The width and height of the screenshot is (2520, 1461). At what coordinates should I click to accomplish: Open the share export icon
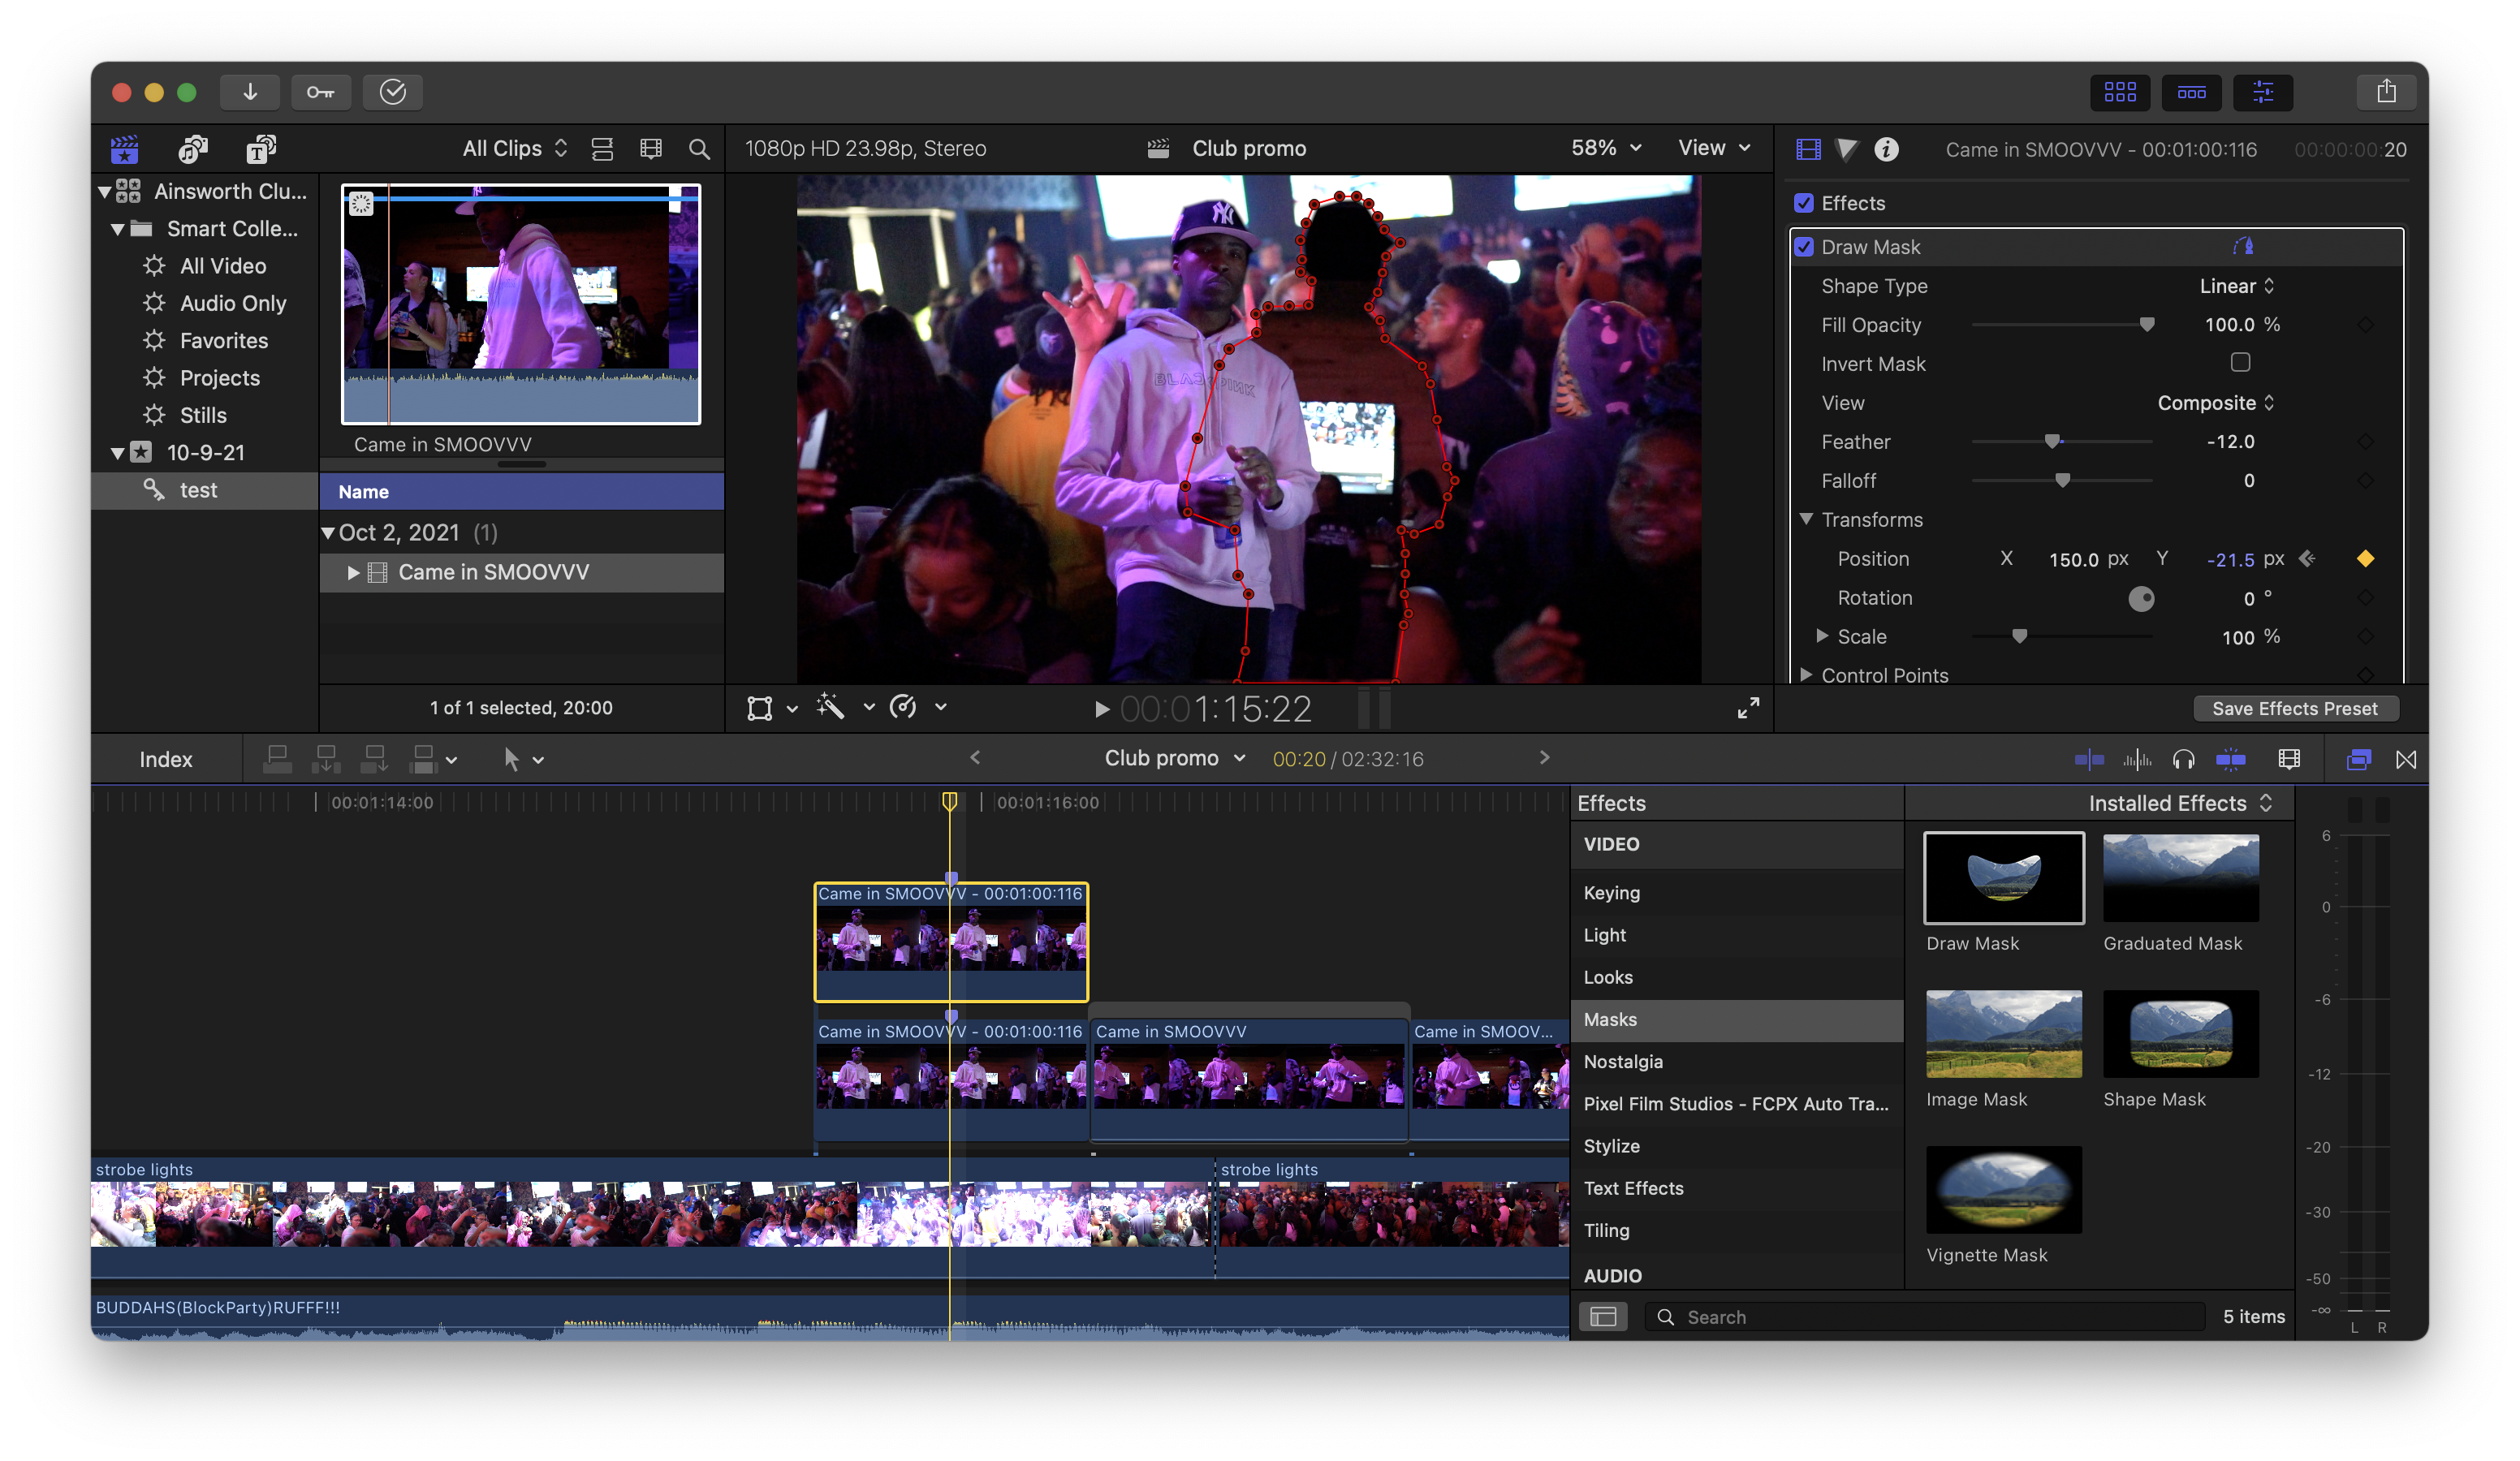2386,92
